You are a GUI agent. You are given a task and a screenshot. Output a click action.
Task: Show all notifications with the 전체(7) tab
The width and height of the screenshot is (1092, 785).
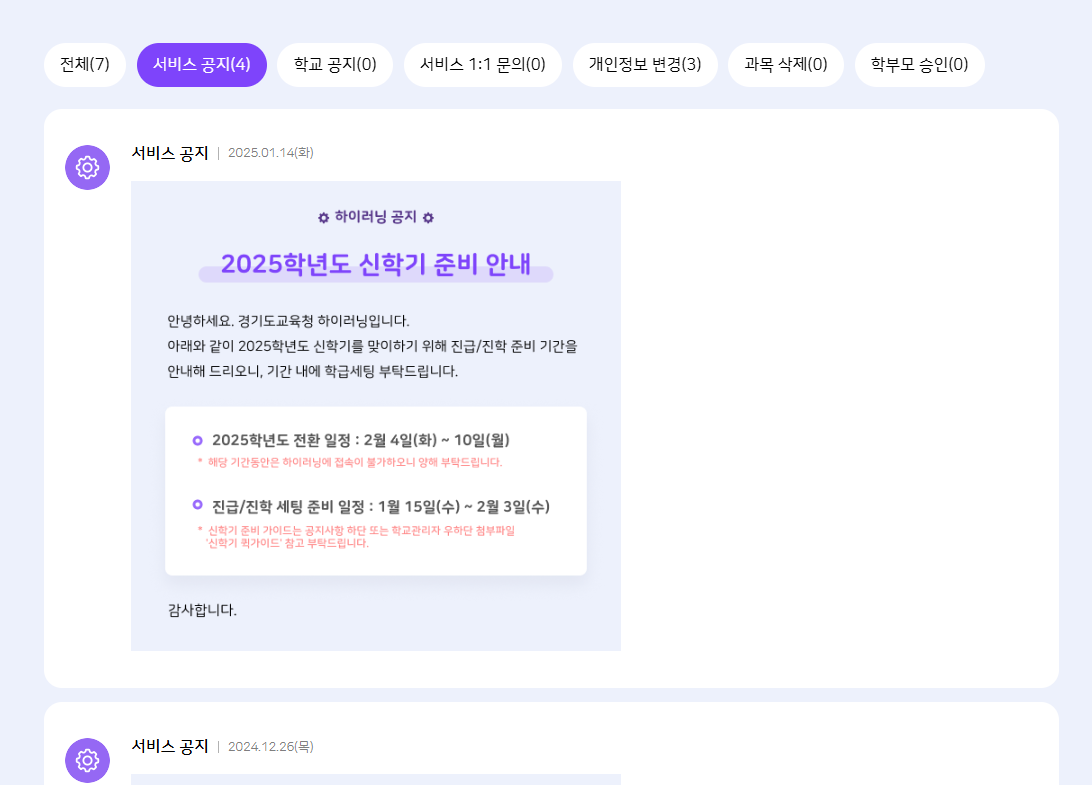pyautogui.click(x=85, y=65)
